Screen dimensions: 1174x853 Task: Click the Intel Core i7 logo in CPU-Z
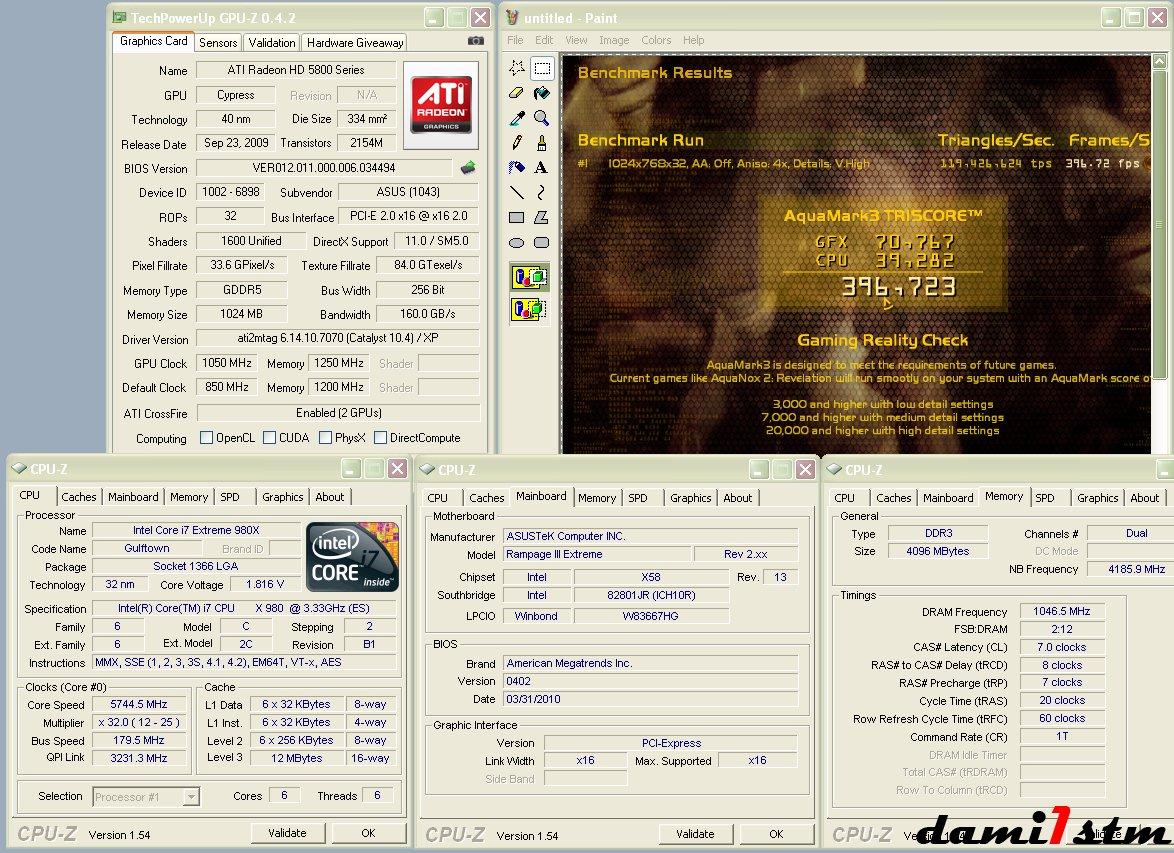tap(352, 557)
